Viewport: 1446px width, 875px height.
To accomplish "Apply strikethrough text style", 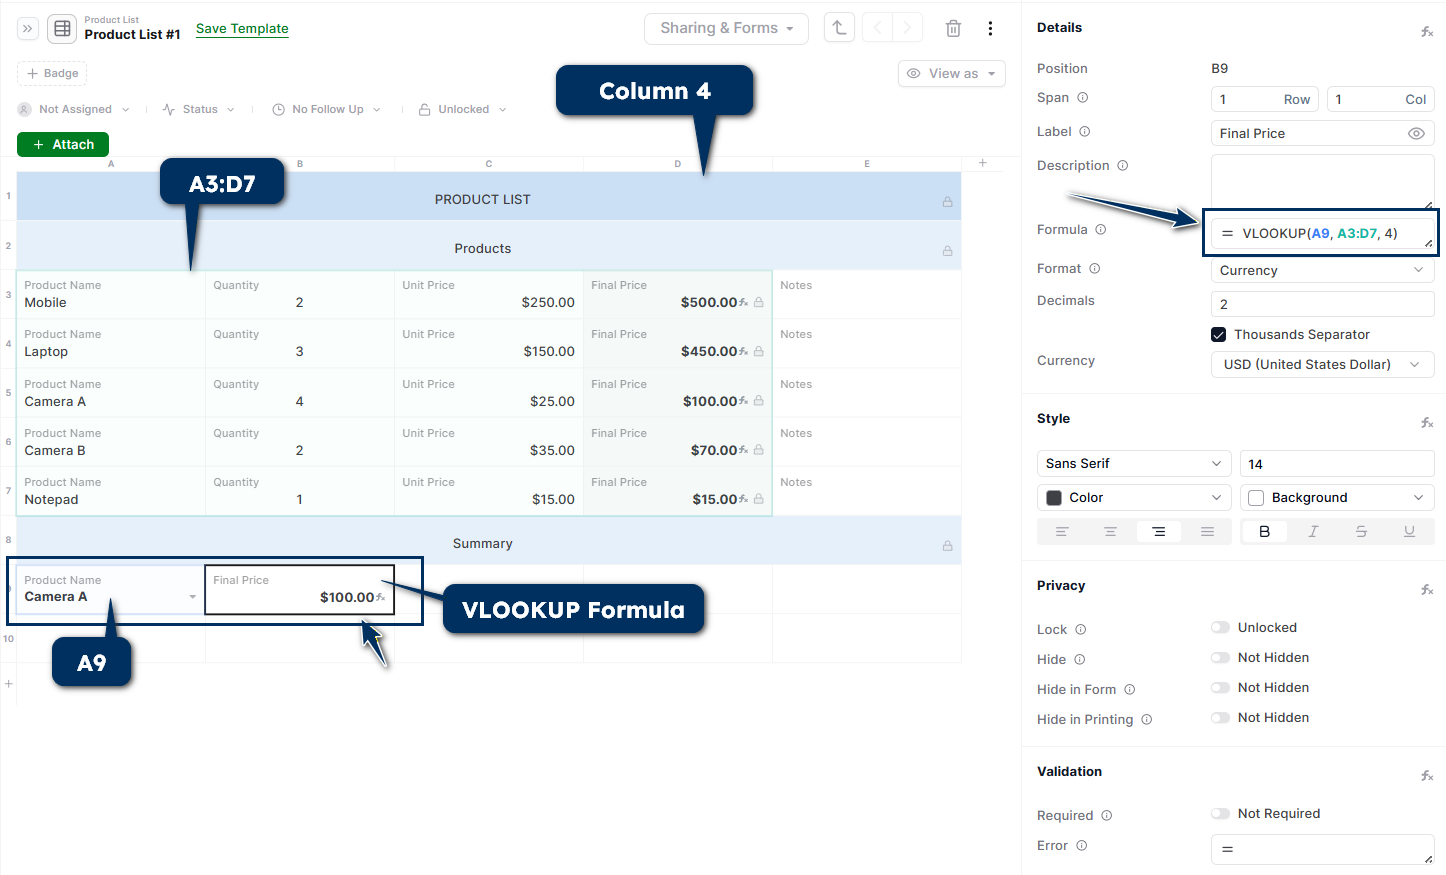I will [x=1361, y=532].
